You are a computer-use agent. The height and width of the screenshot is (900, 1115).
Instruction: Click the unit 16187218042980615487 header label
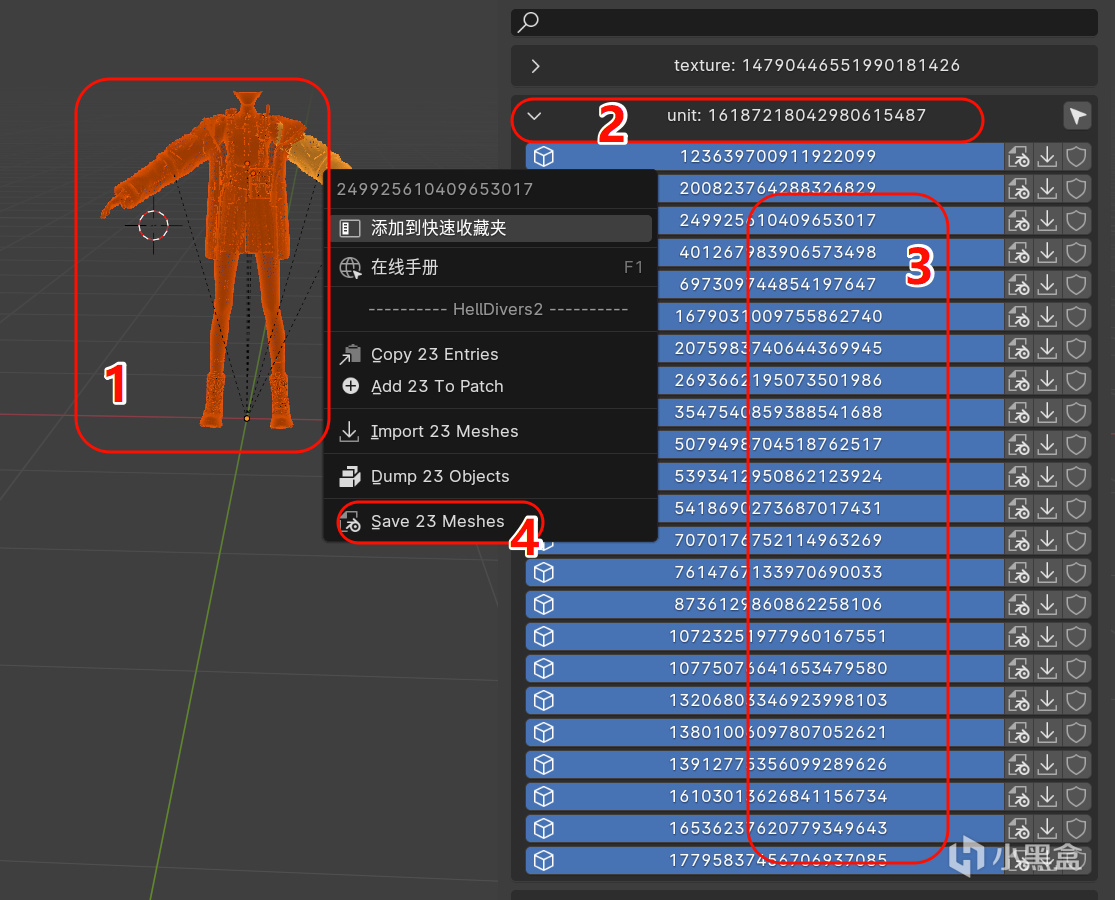click(x=796, y=115)
